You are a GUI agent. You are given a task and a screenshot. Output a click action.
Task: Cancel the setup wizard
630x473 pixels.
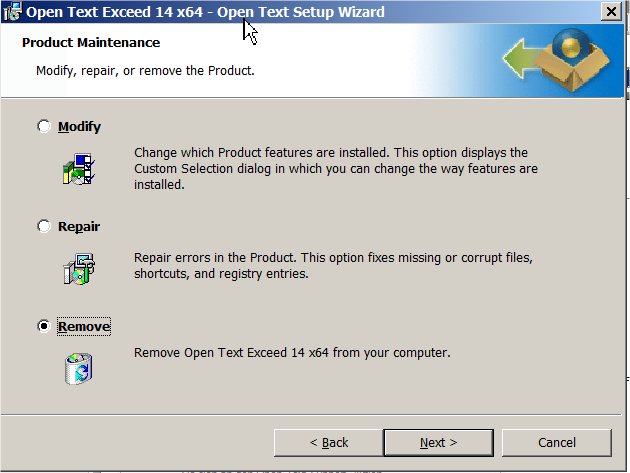tap(557, 442)
